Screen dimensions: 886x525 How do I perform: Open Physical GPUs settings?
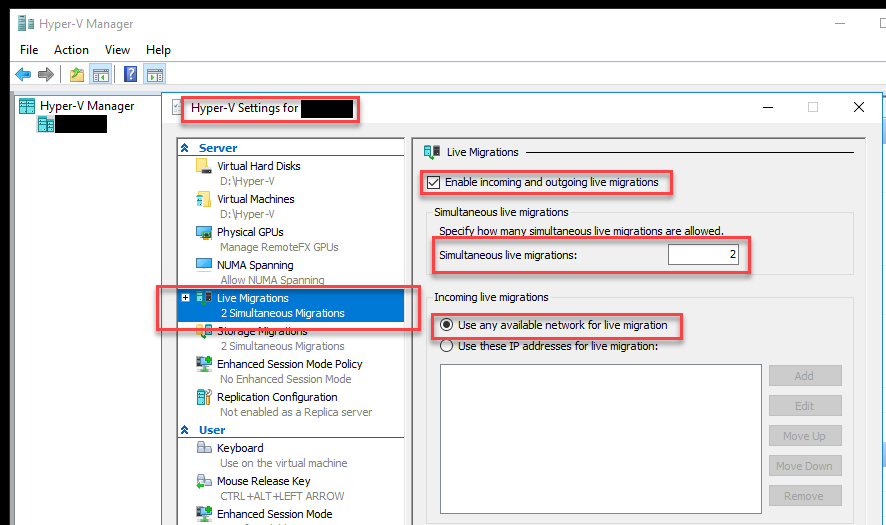250,232
